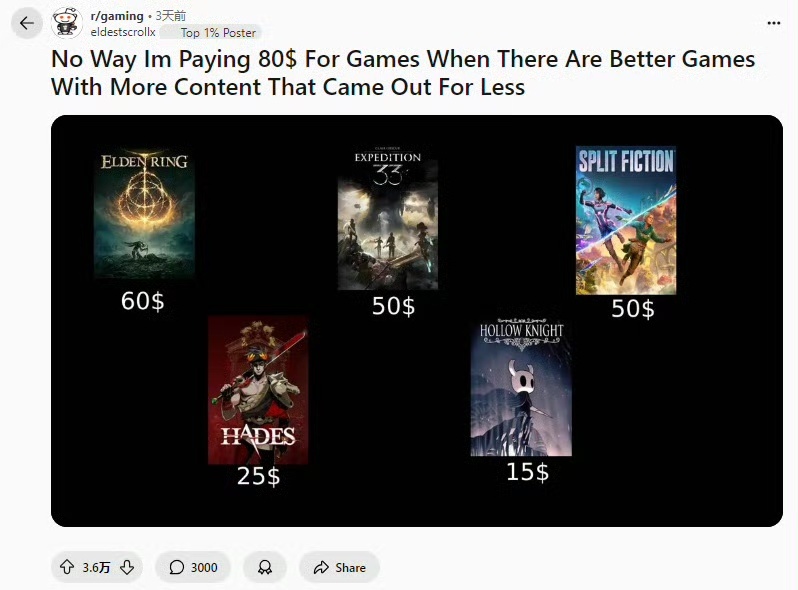Screen dimensions: 798x590
Task: Click the Hollow Knight cover art
Action: pos(521,386)
